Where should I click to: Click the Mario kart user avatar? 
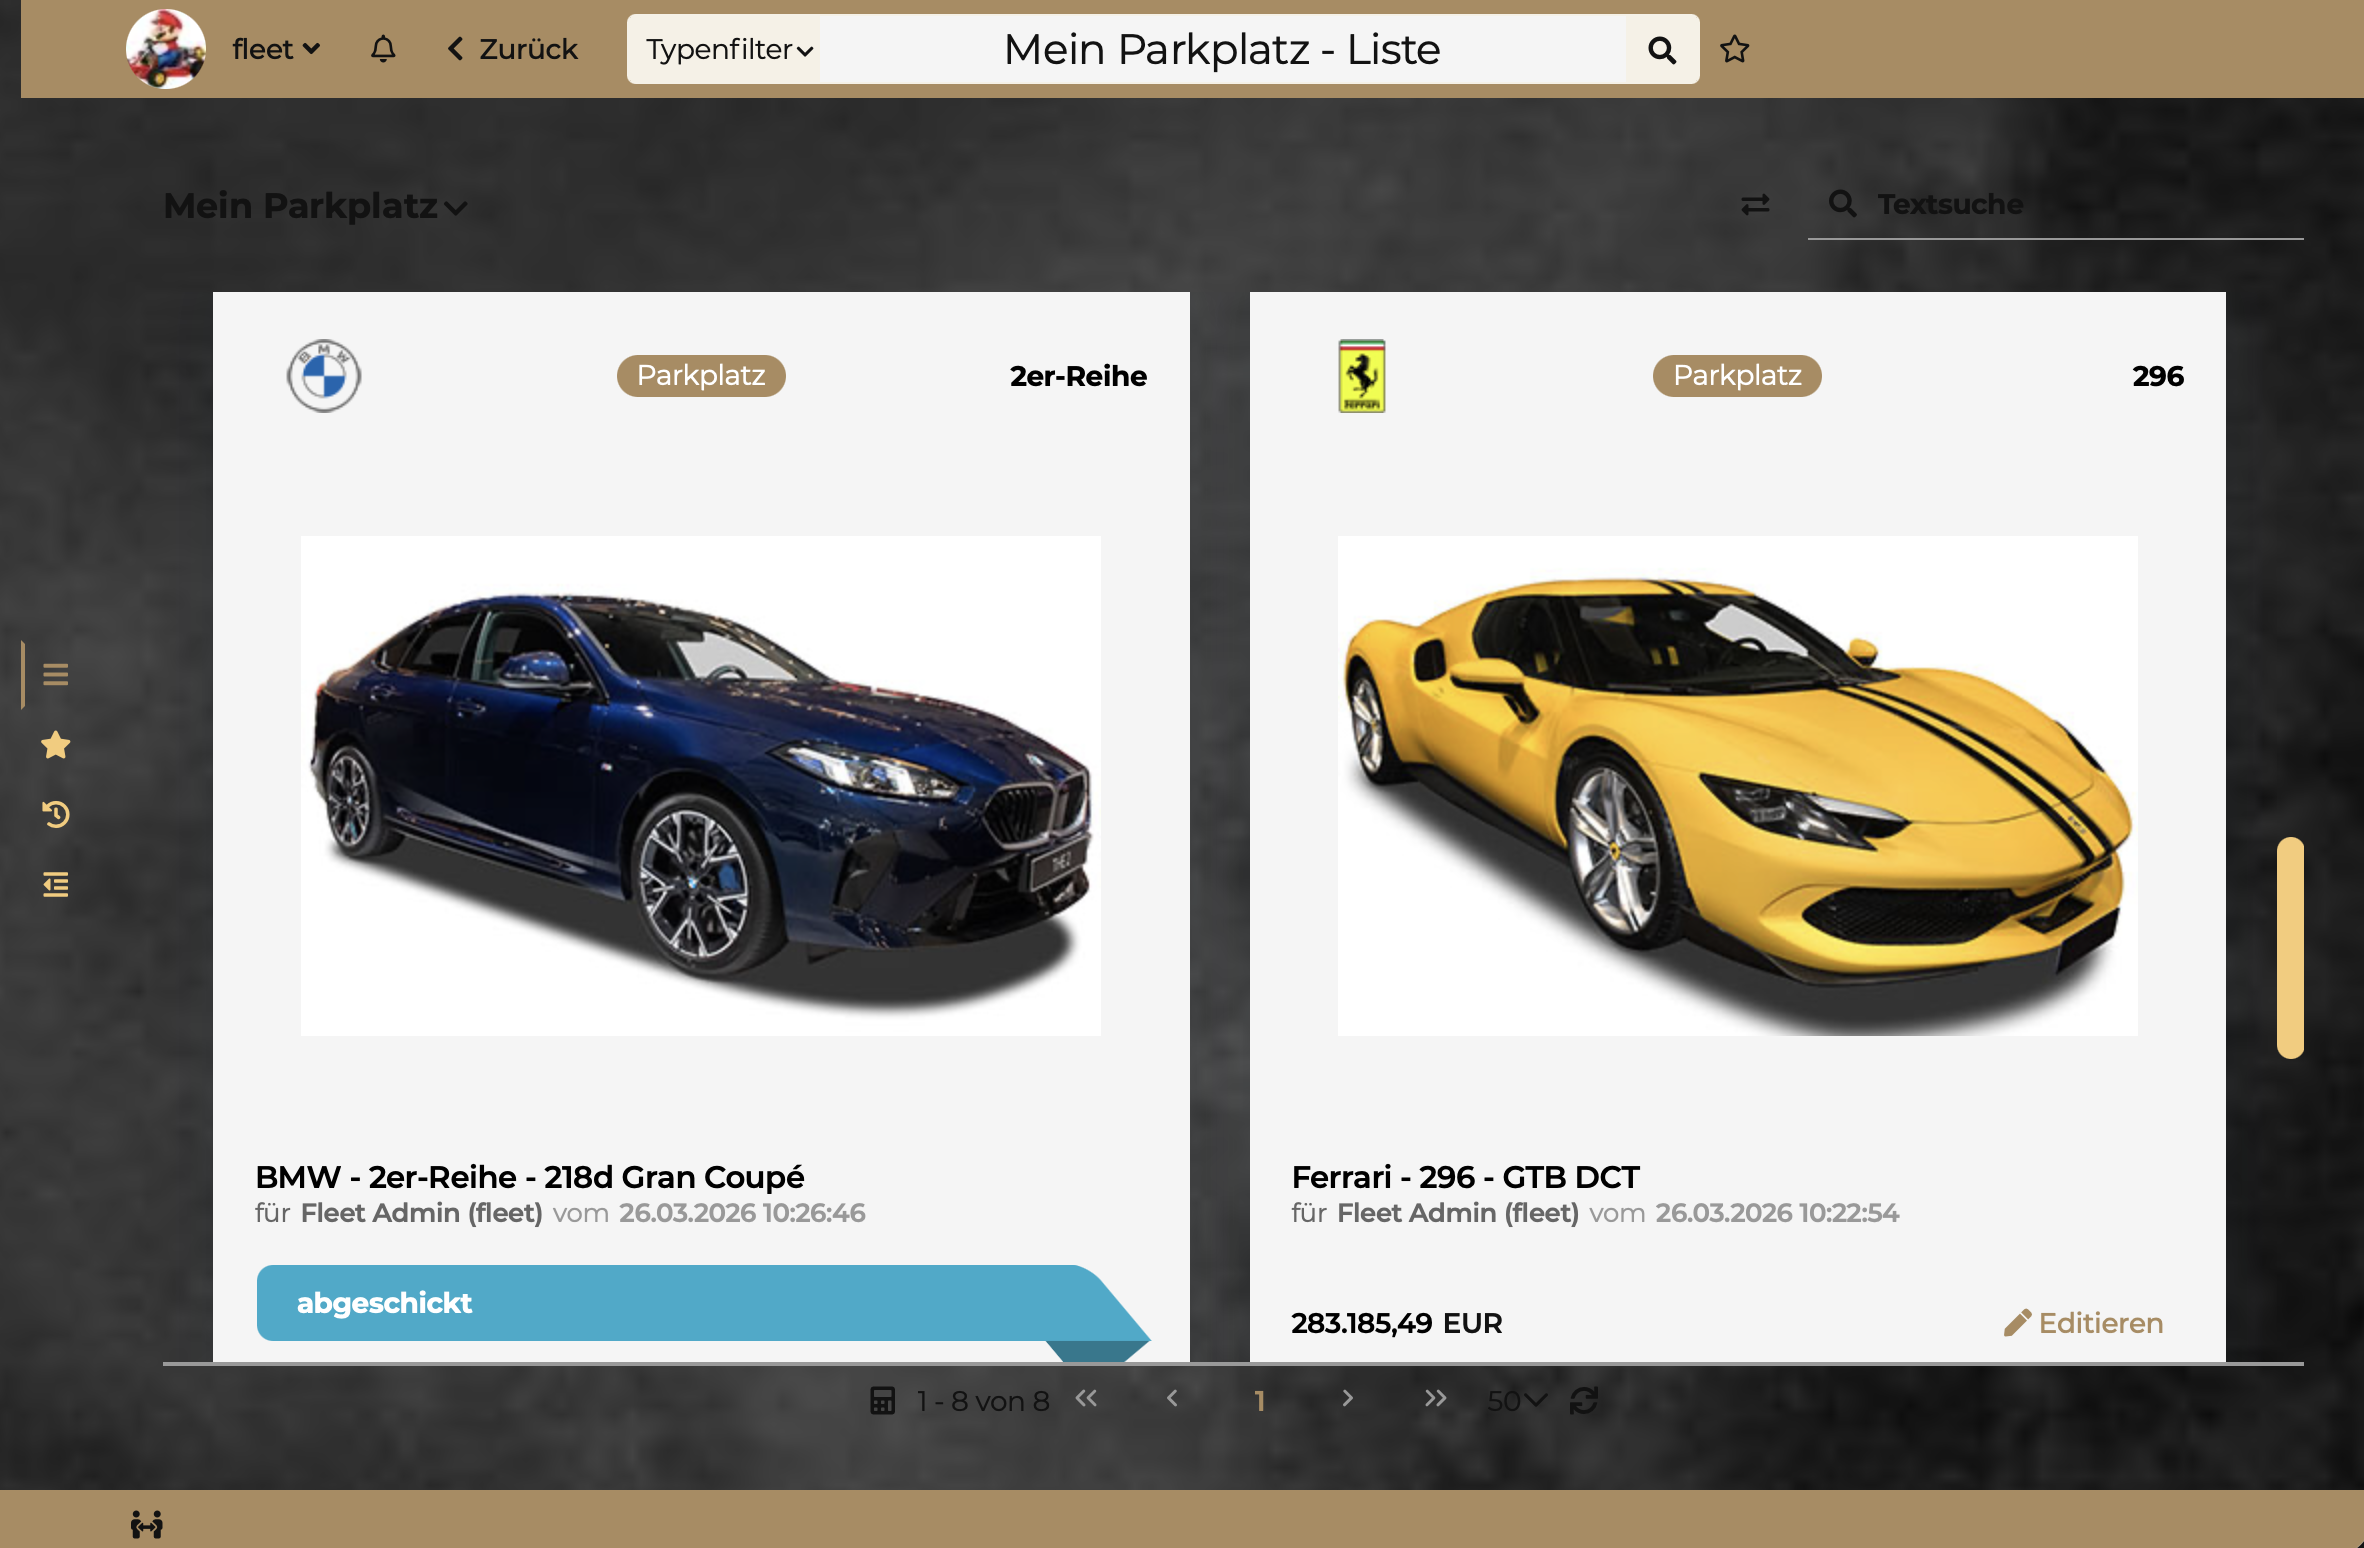point(165,49)
